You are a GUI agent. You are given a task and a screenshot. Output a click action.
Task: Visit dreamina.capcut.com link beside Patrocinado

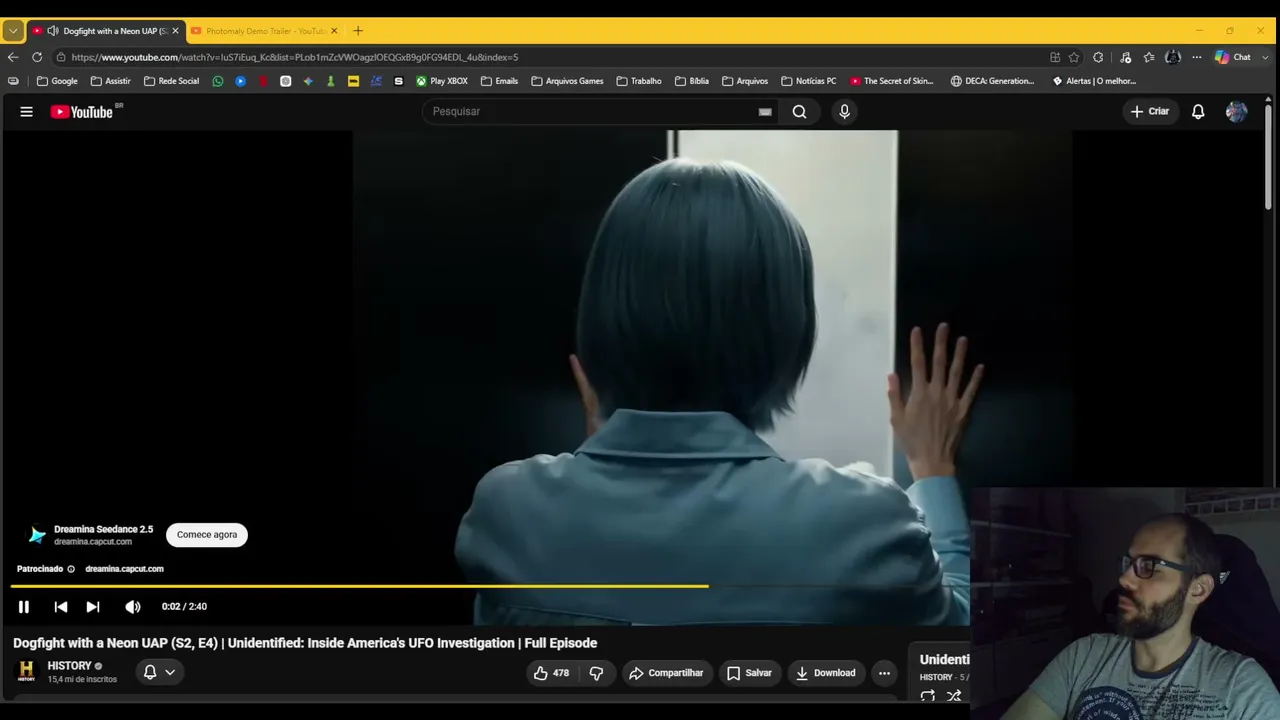click(124, 569)
